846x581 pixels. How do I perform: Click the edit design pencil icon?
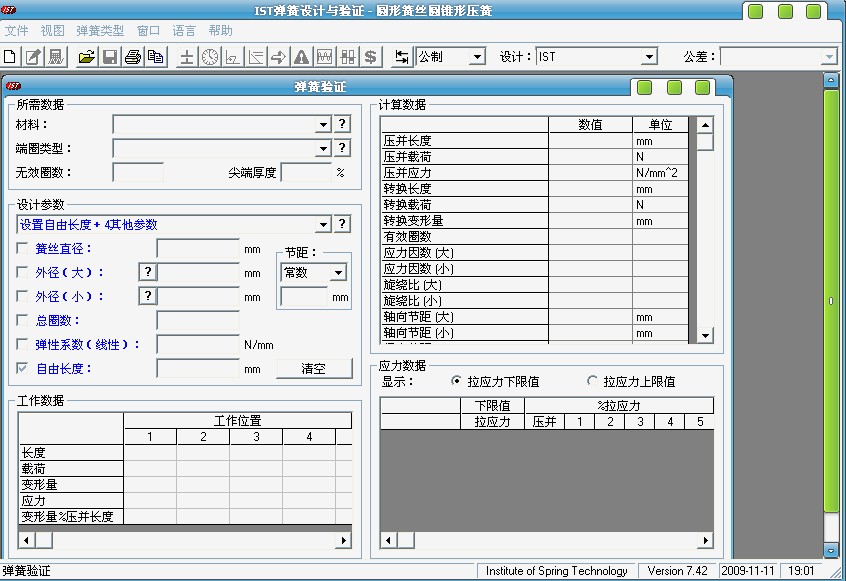point(33,57)
